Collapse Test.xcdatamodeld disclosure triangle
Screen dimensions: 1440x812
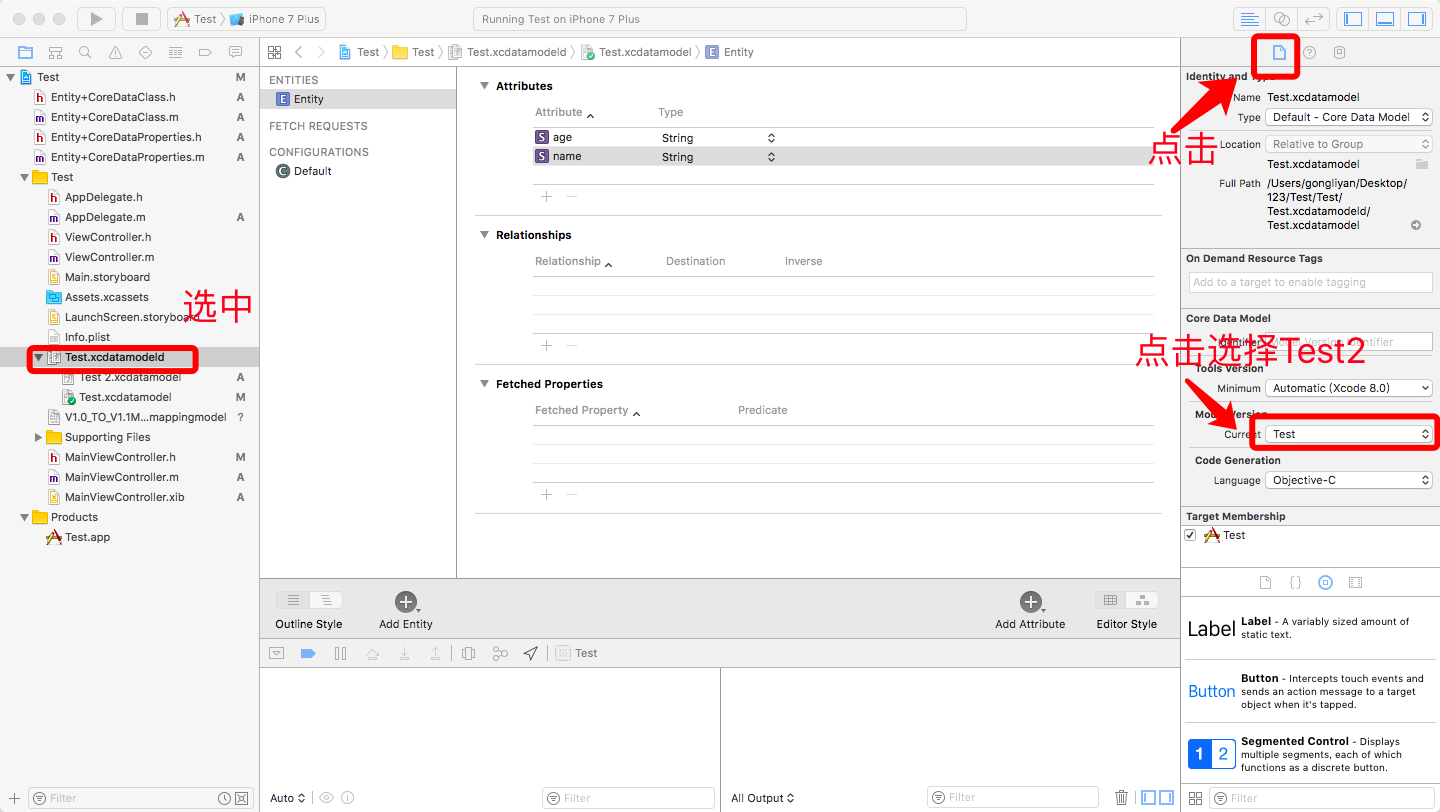(39, 357)
